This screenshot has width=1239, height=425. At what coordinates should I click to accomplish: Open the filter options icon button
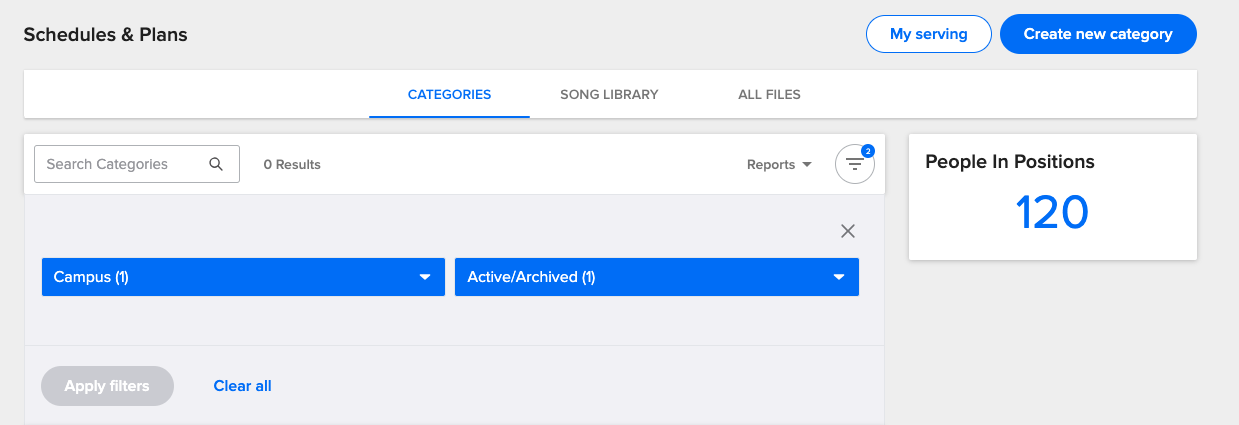click(854, 165)
